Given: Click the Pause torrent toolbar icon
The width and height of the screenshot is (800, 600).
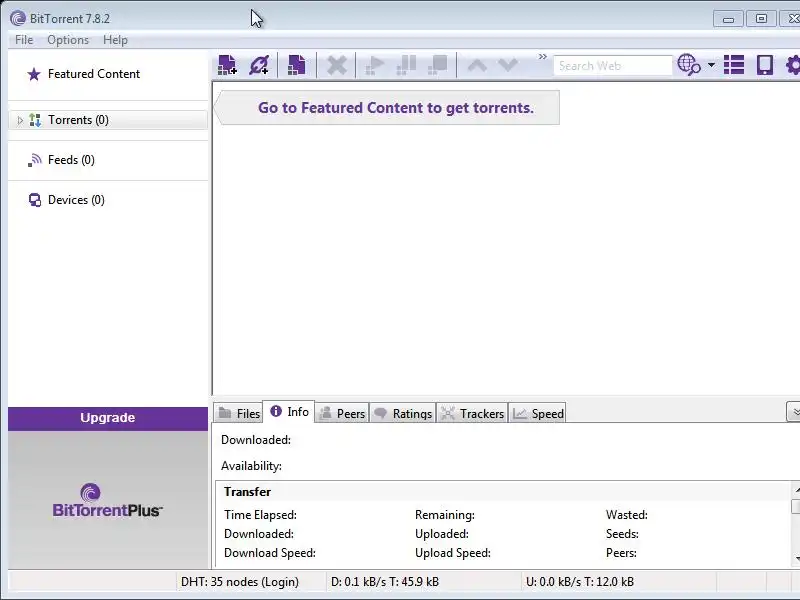Looking at the screenshot, I should 406,65.
